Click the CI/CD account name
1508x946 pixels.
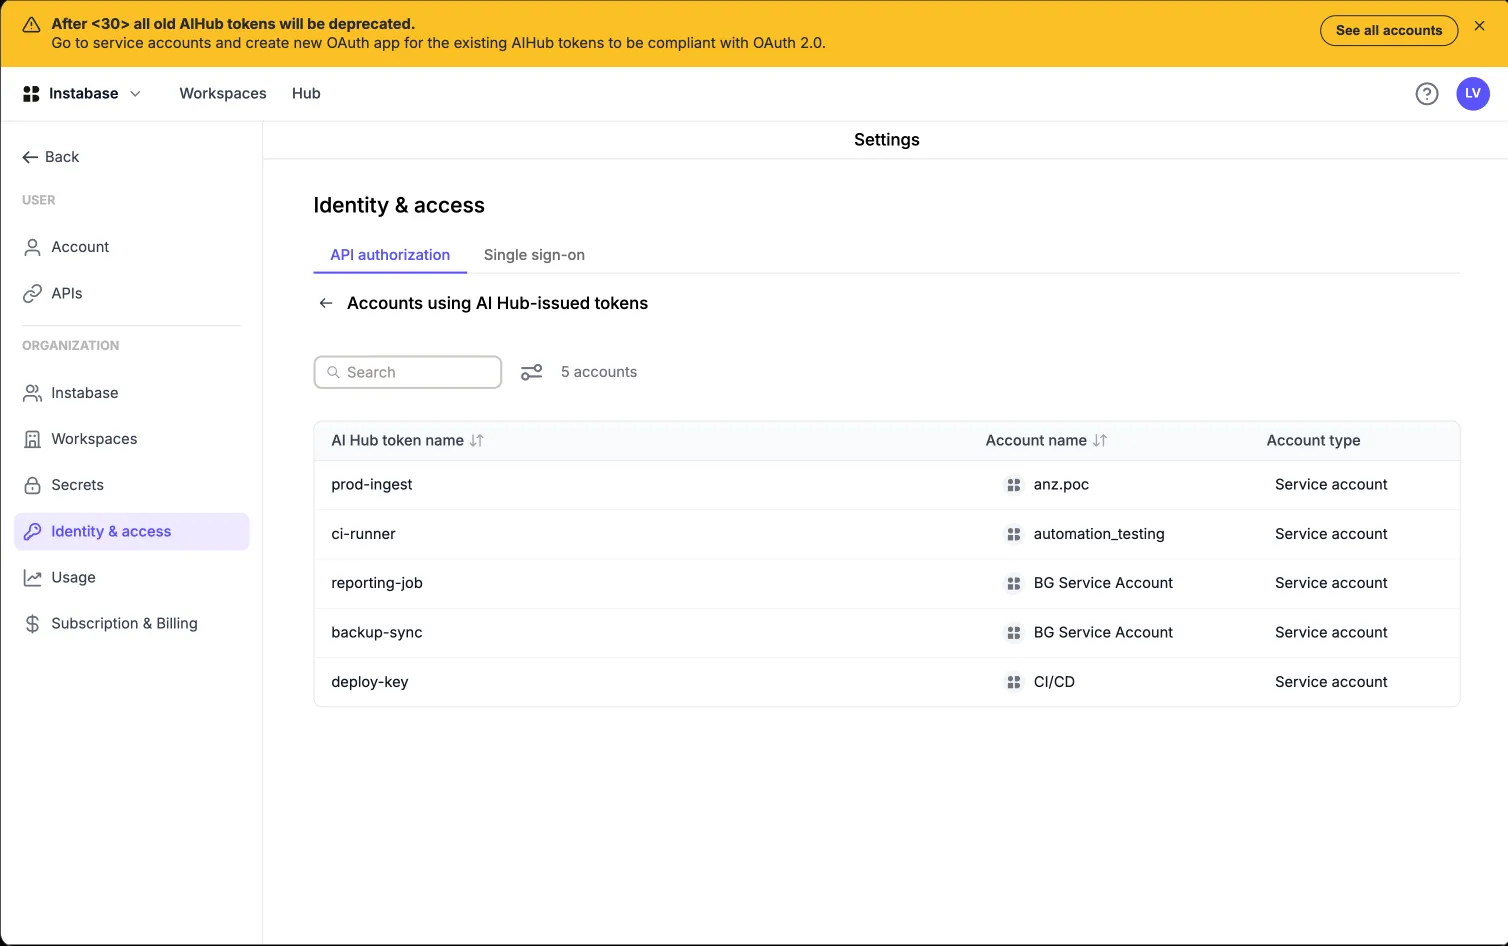(1054, 682)
